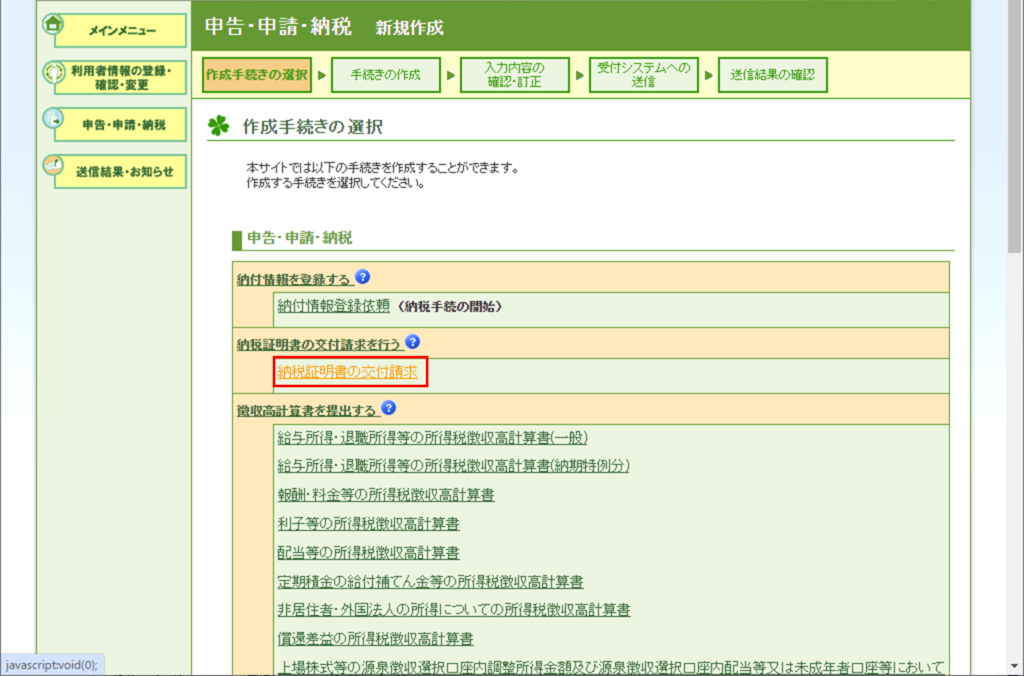The width and height of the screenshot is (1024, 676).
Task: Open help icon next to 納付情報を登録する
Action: 363,277
